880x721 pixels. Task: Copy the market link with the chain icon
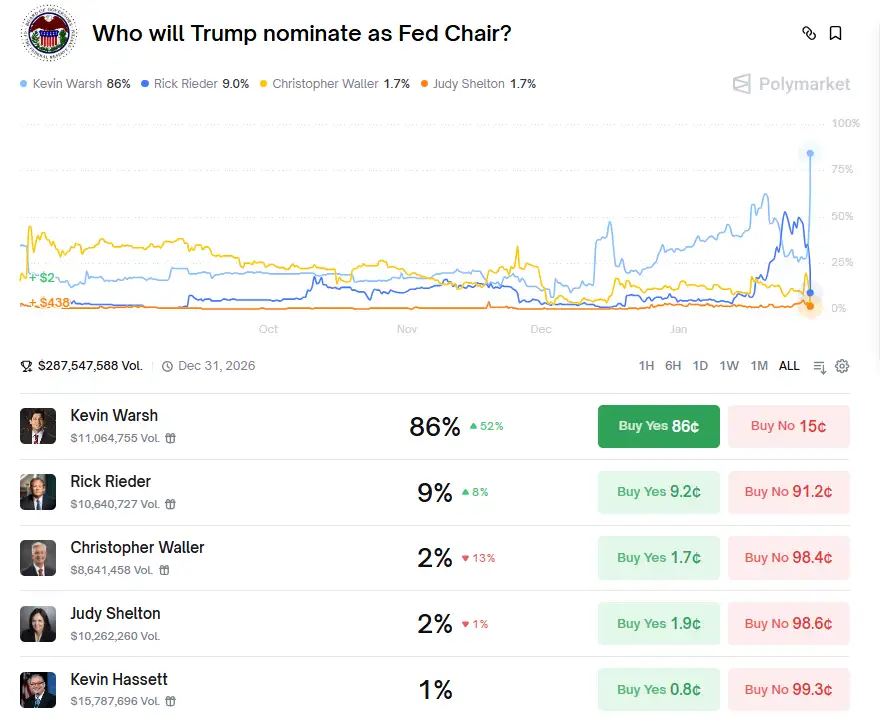(809, 33)
